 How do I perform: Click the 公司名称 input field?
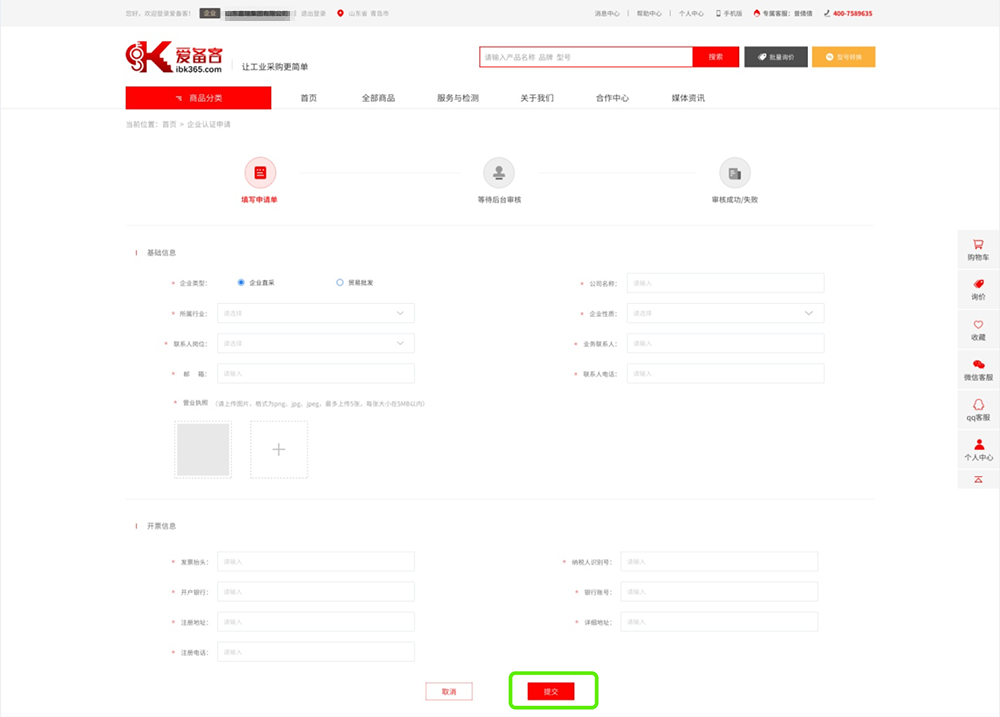pyautogui.click(x=725, y=283)
